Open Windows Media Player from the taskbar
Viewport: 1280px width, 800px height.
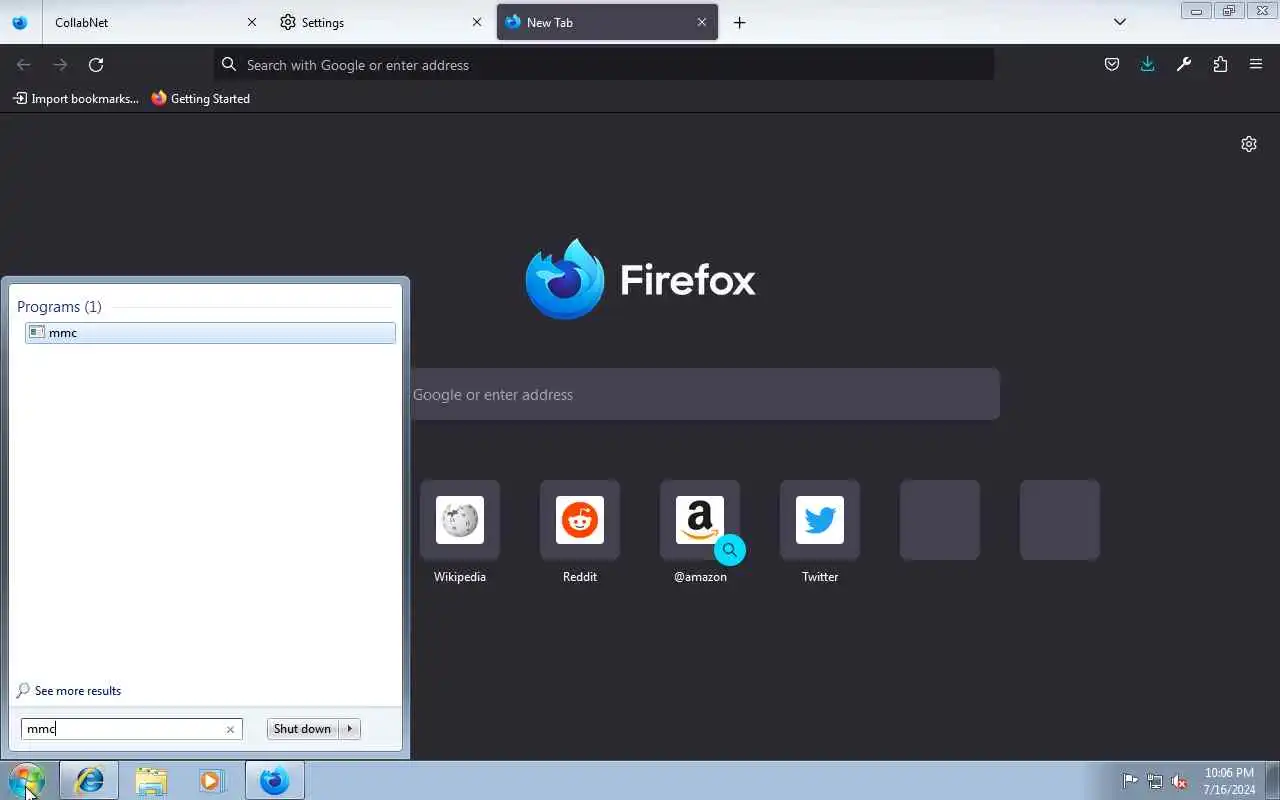click(212, 780)
